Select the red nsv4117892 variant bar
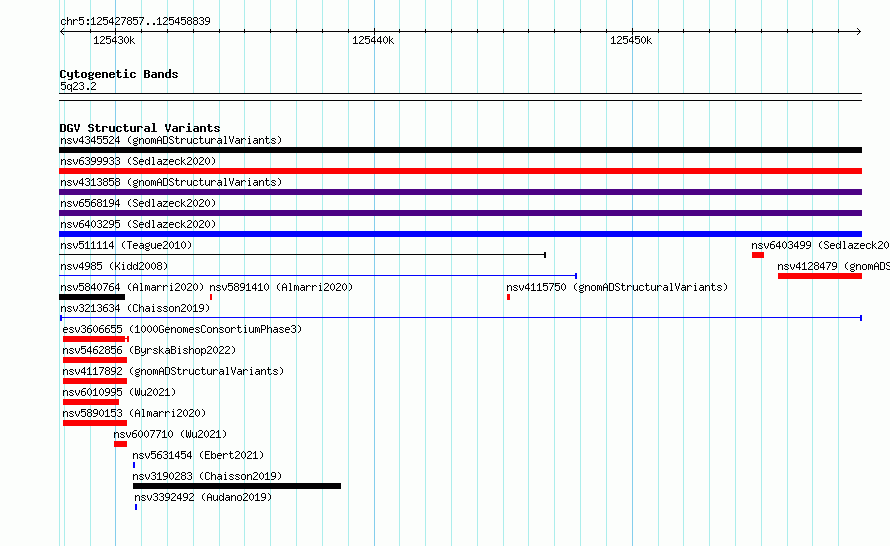Viewport: 890px width, 546px height. click(x=95, y=381)
